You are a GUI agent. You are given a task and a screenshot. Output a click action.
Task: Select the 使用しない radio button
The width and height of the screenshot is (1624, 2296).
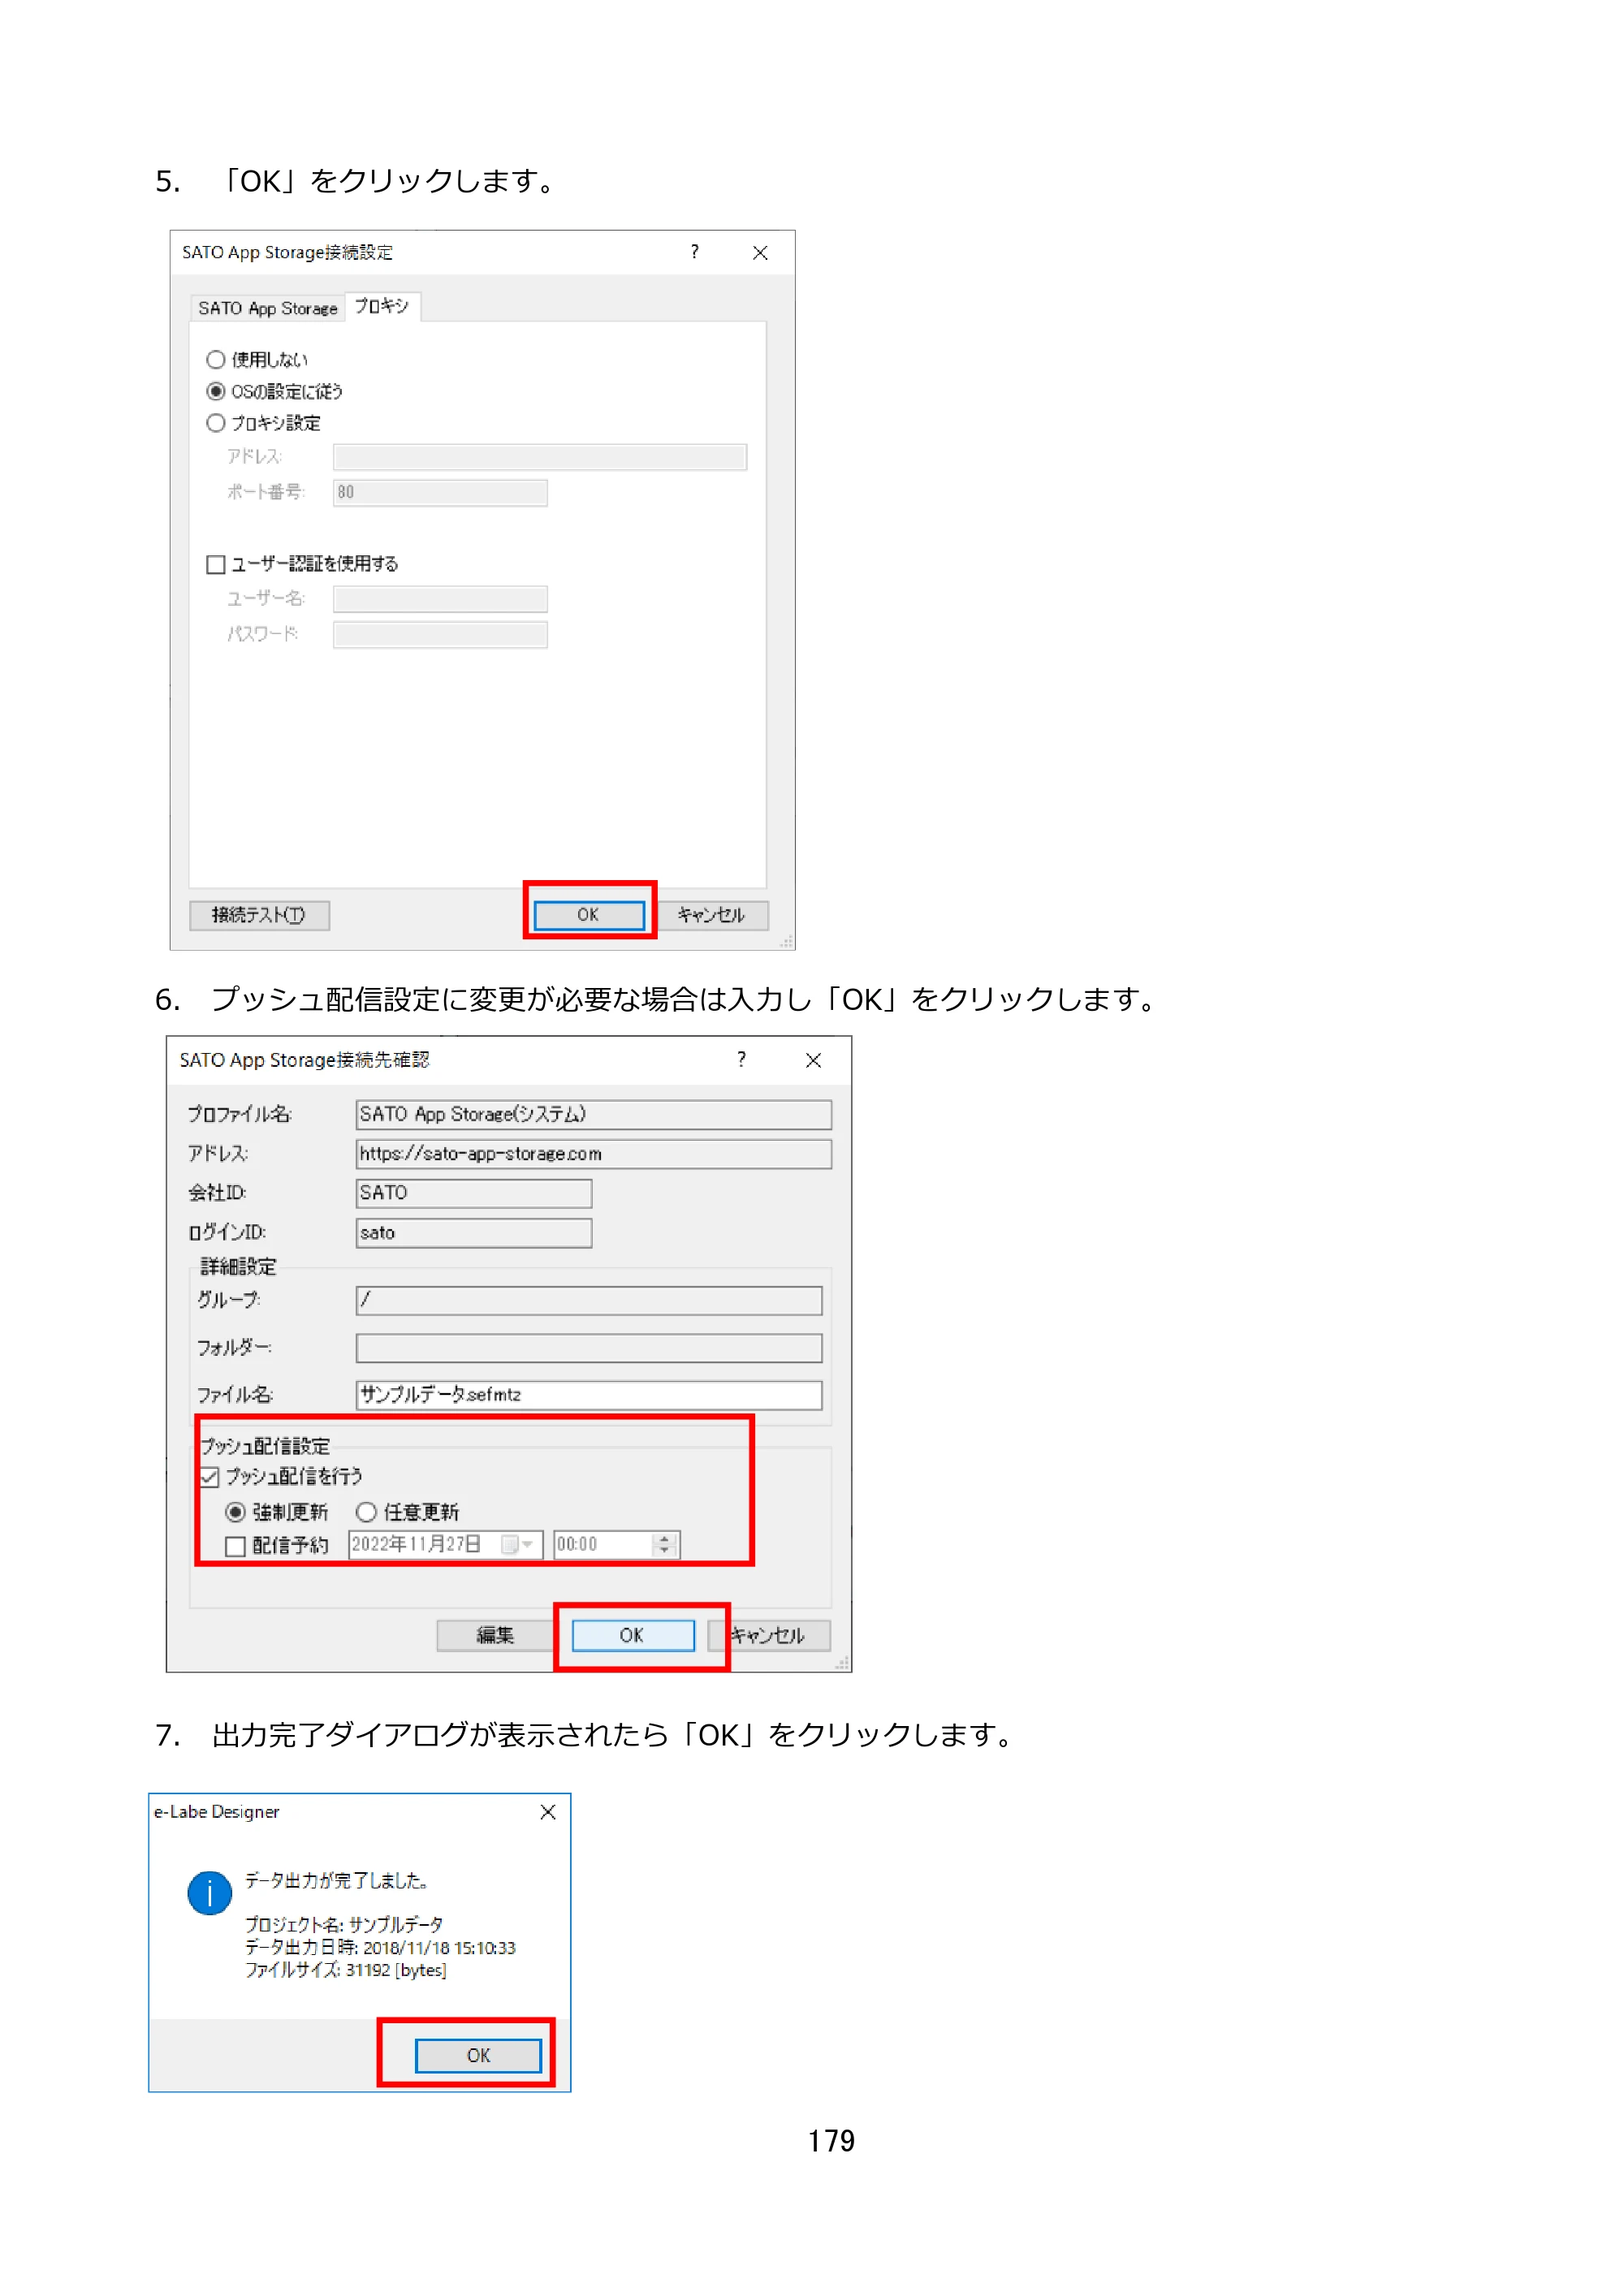click(x=215, y=359)
